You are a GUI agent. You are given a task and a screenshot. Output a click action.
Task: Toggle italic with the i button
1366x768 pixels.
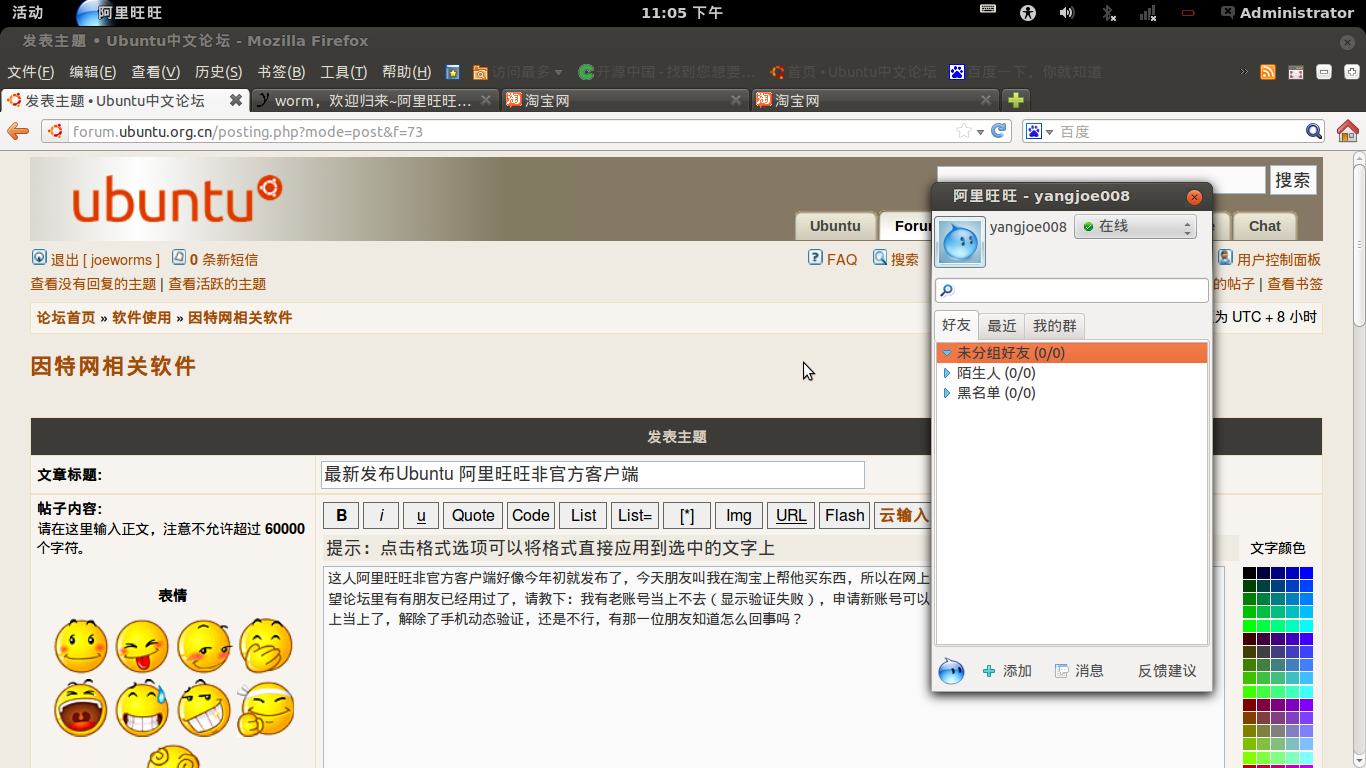pos(381,515)
